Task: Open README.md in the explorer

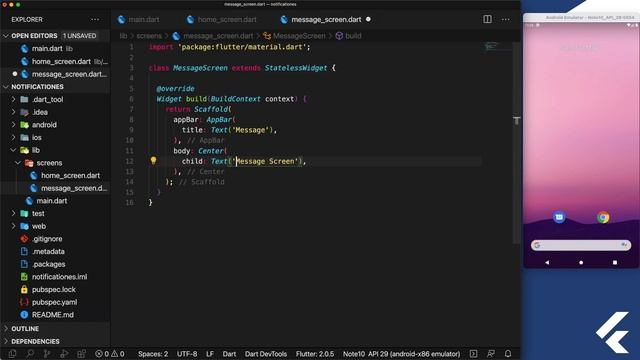Action: [x=53, y=315]
